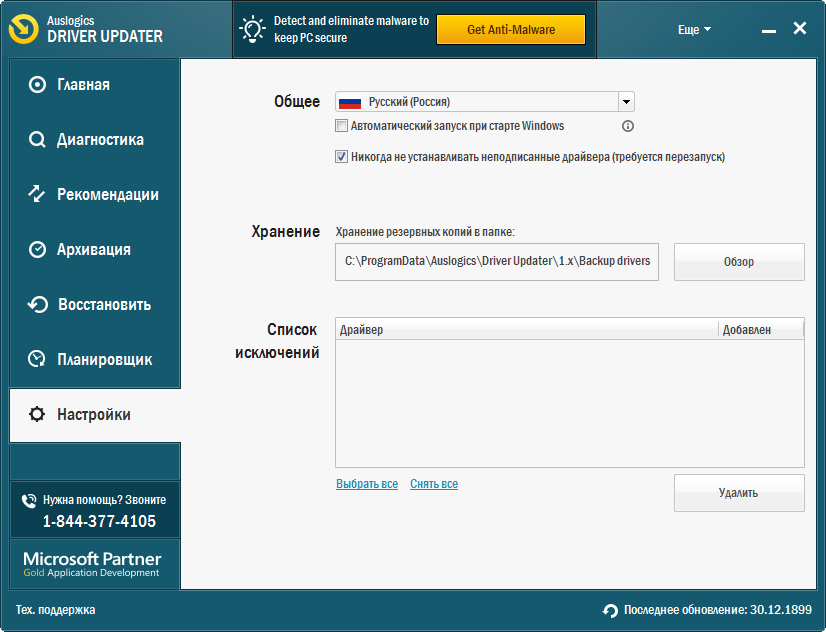Viewport: 826px width, 632px height.
Task: Click the Диагностика magnifier icon
Action: coord(37,140)
